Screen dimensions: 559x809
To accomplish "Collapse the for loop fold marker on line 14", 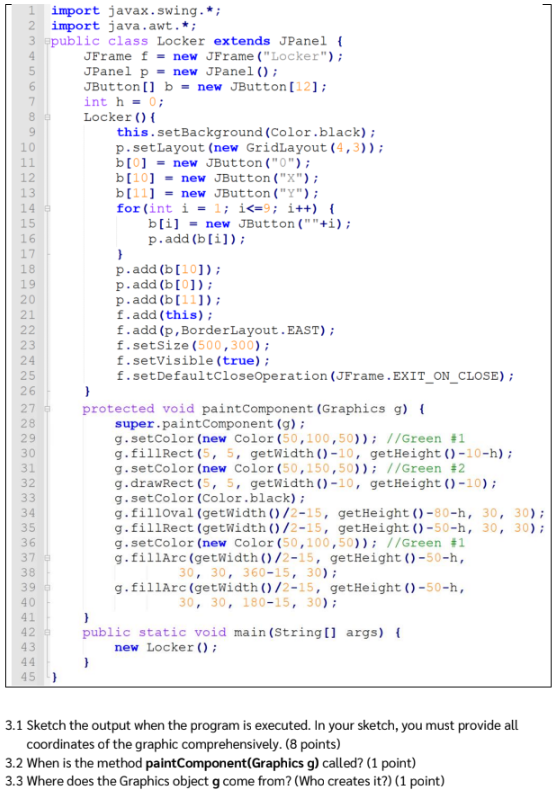I will (x=47, y=209).
